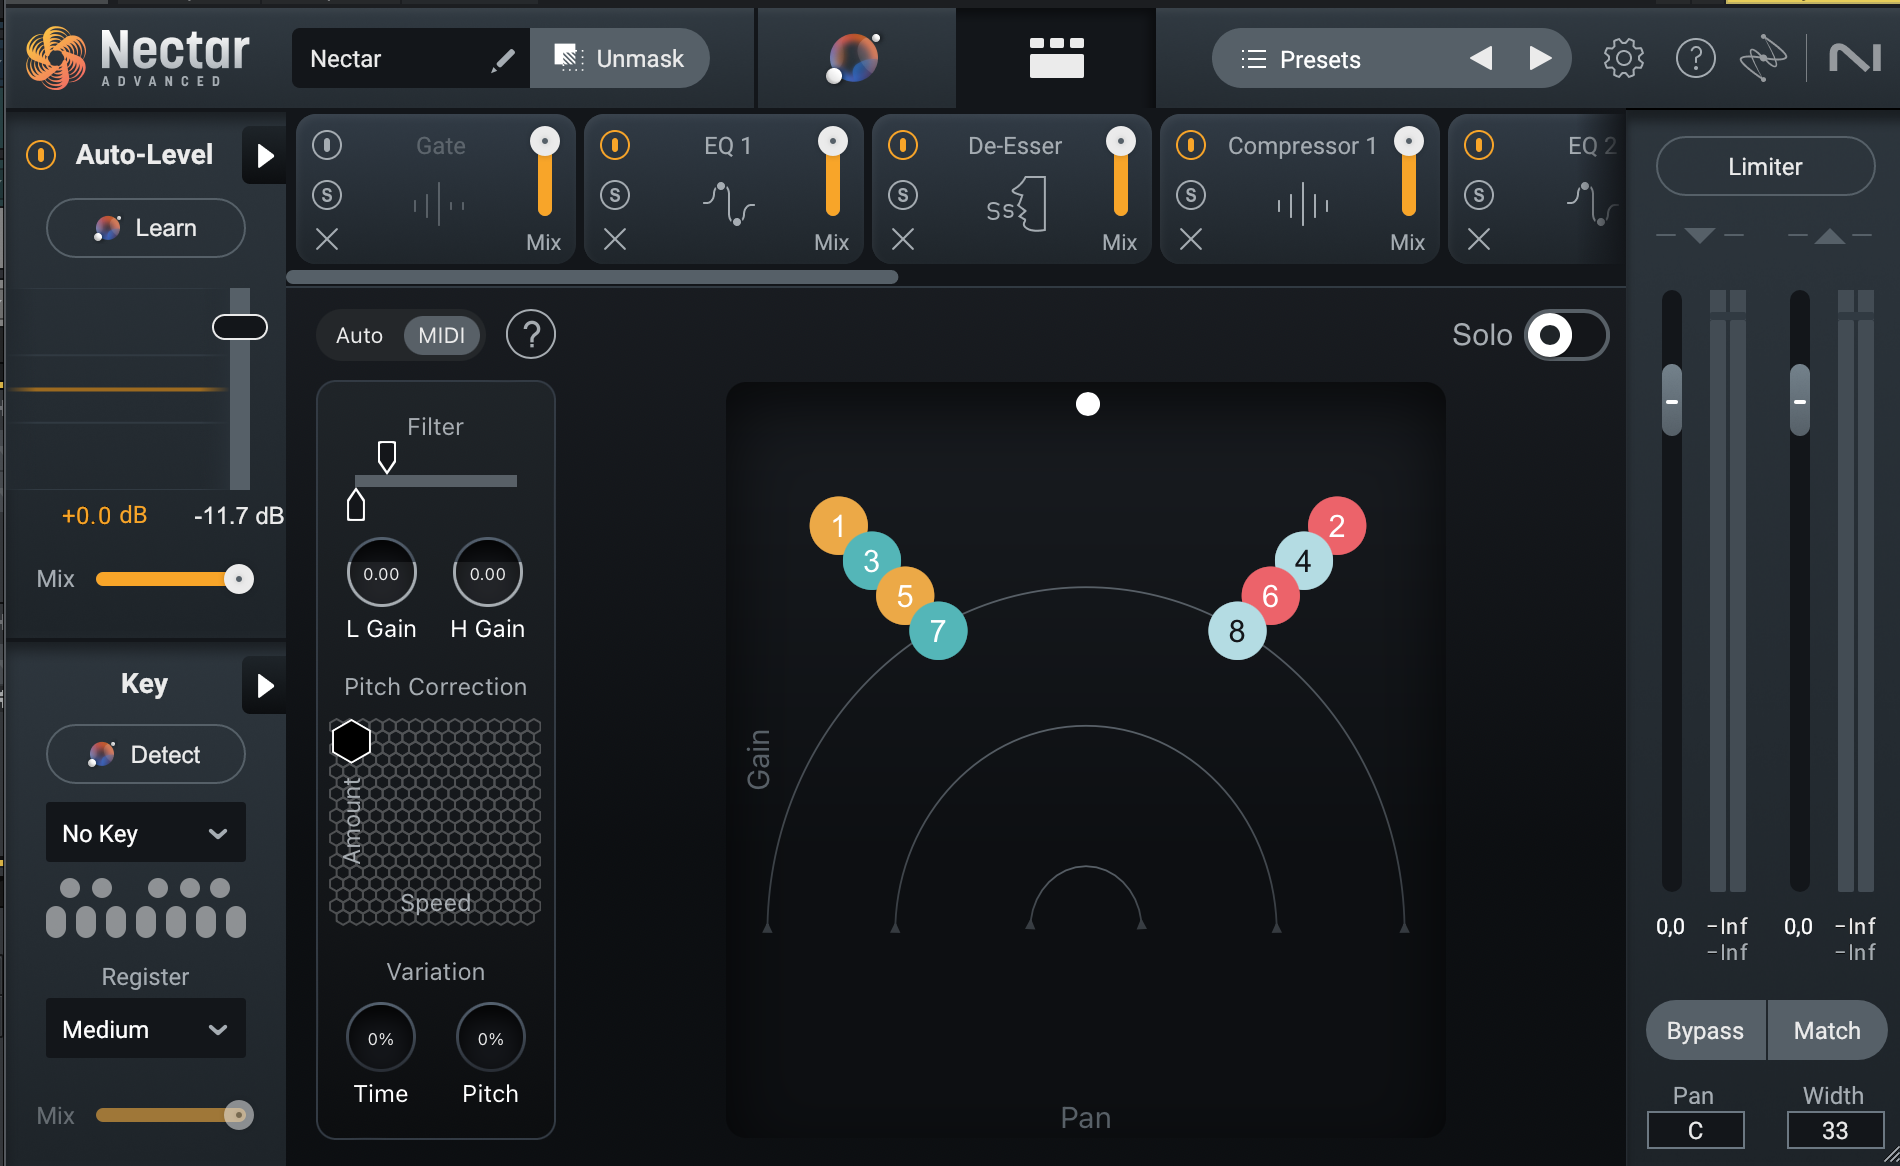This screenshot has width=1900, height=1166.
Task: Click the module chain horizontal scrollbar
Action: point(592,277)
